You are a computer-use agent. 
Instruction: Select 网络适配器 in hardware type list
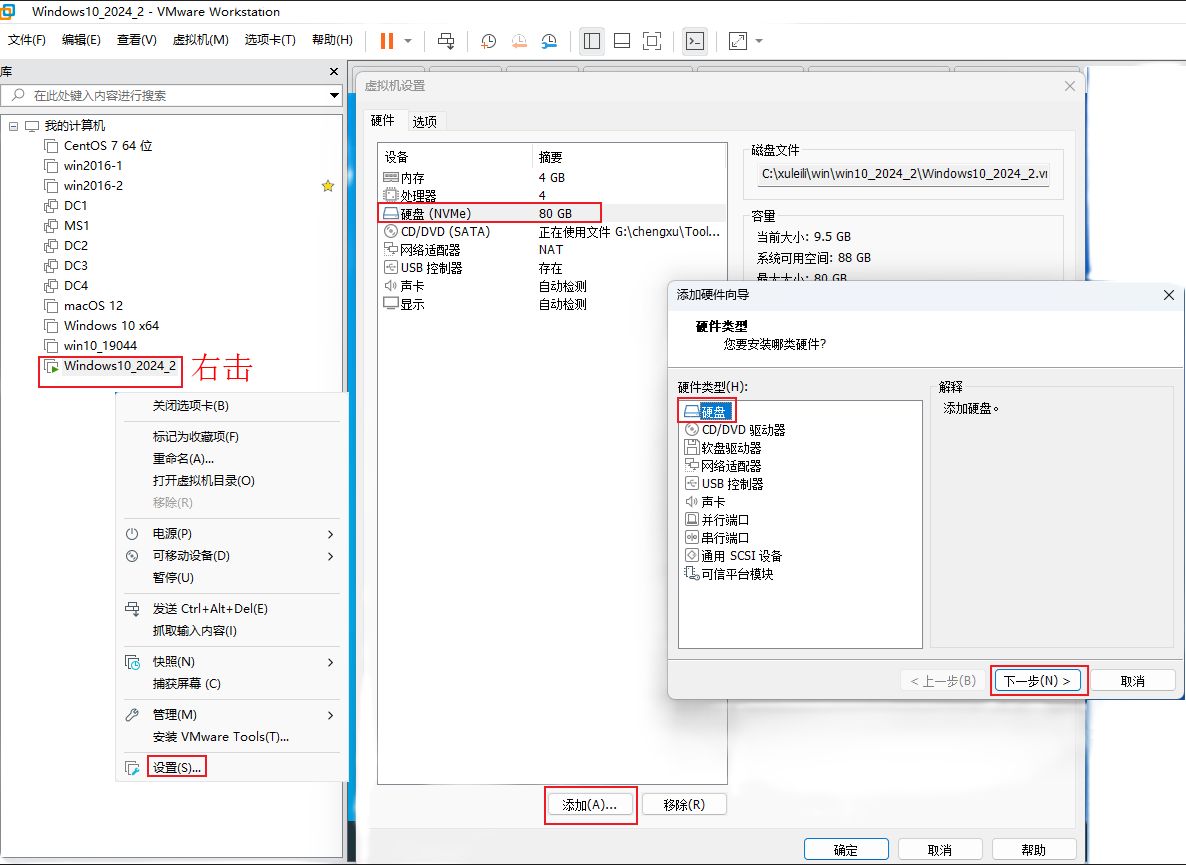tap(730, 466)
